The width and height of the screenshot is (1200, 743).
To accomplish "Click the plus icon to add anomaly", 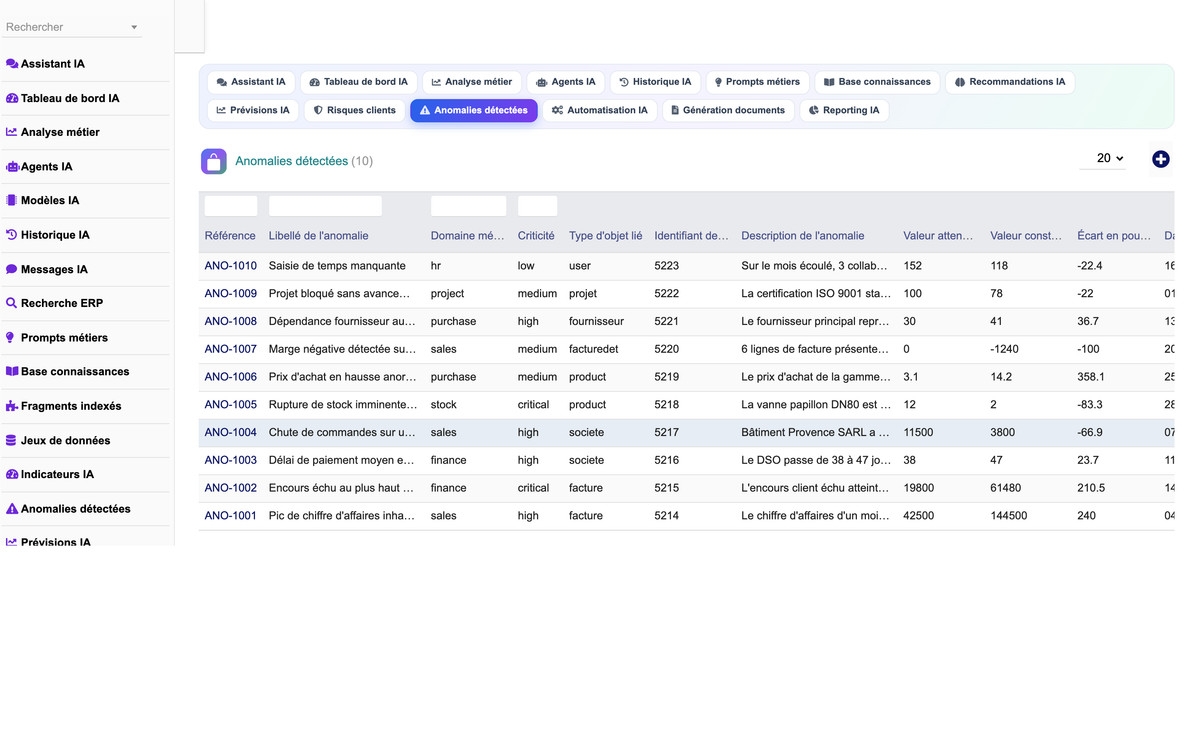I will pyautogui.click(x=1160, y=159).
